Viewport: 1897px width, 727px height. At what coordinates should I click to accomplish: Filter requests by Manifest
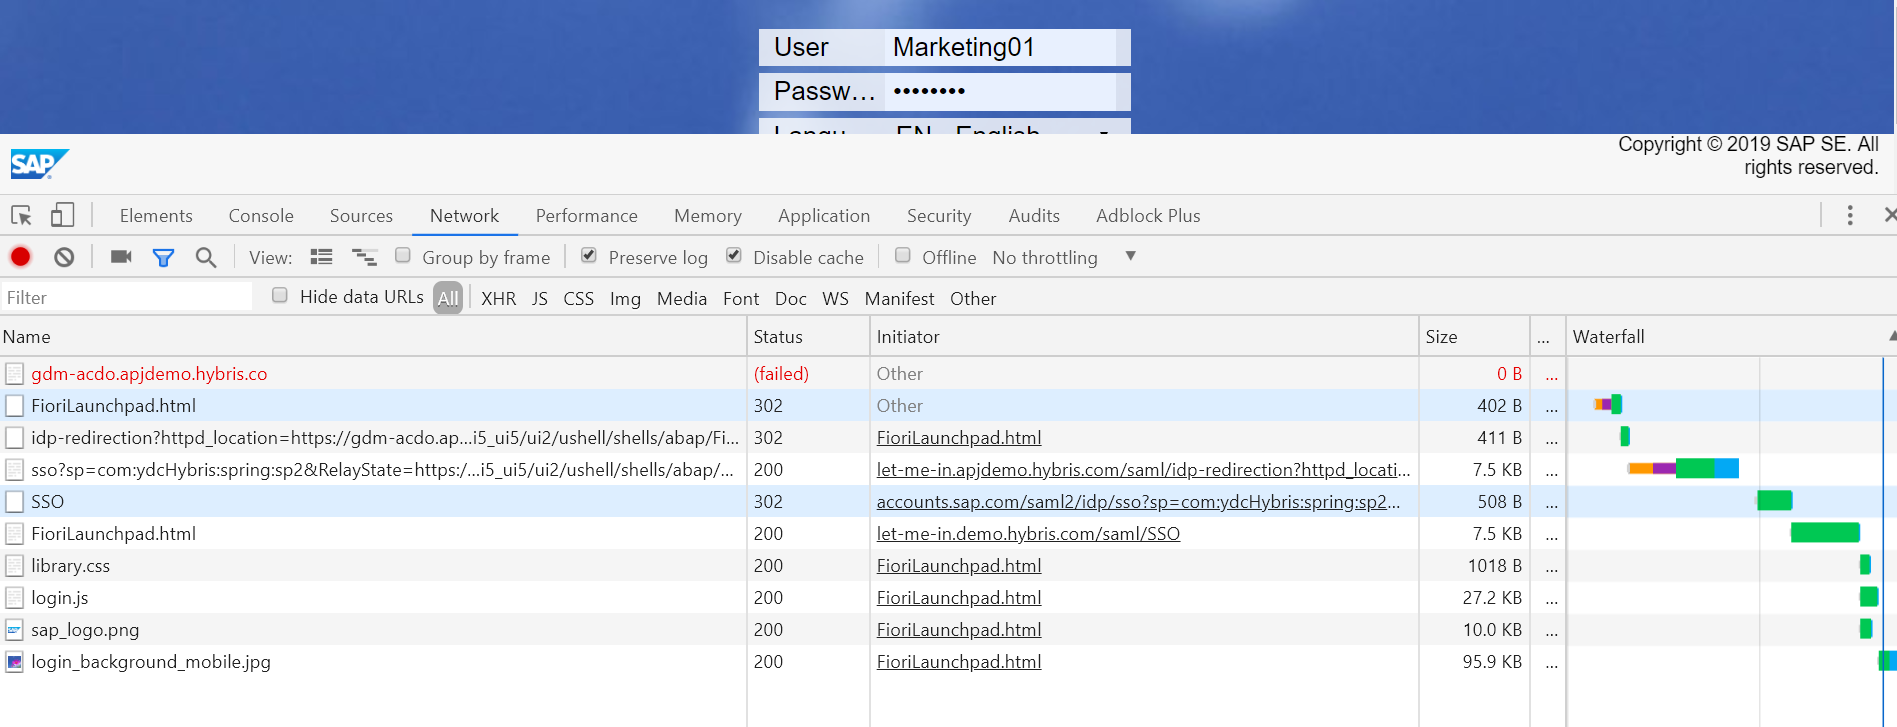pyautogui.click(x=899, y=298)
